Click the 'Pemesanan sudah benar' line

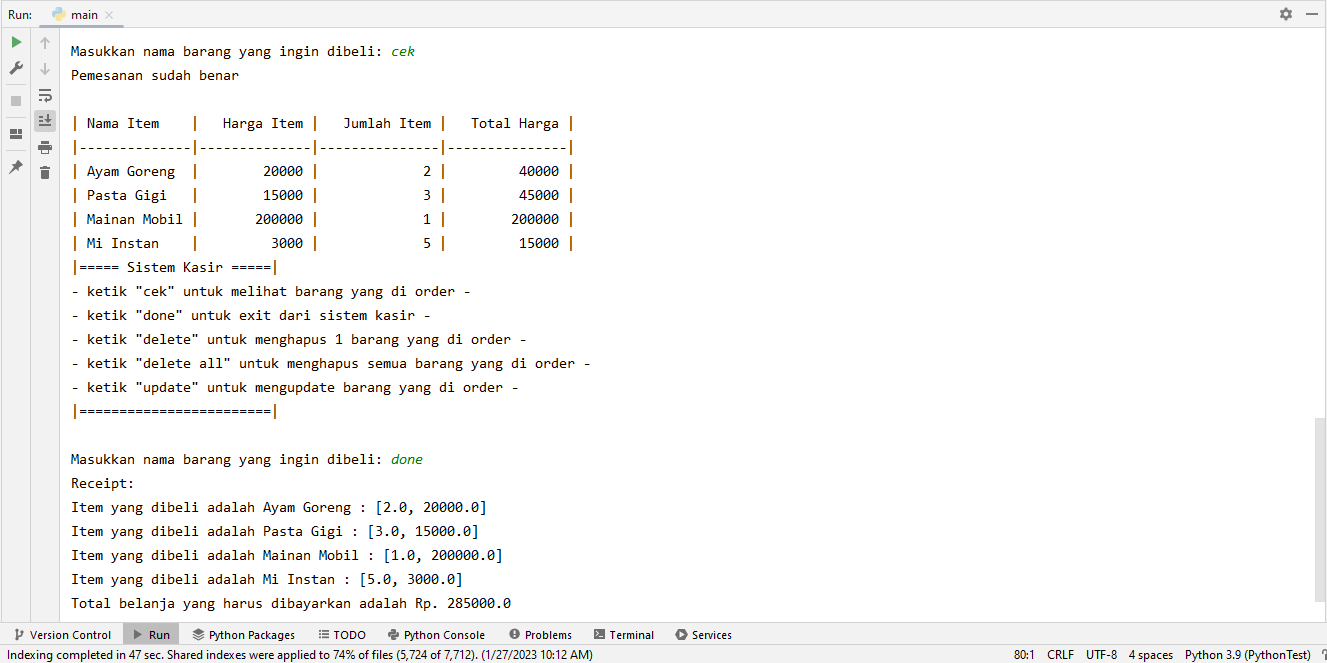pyautogui.click(x=155, y=76)
